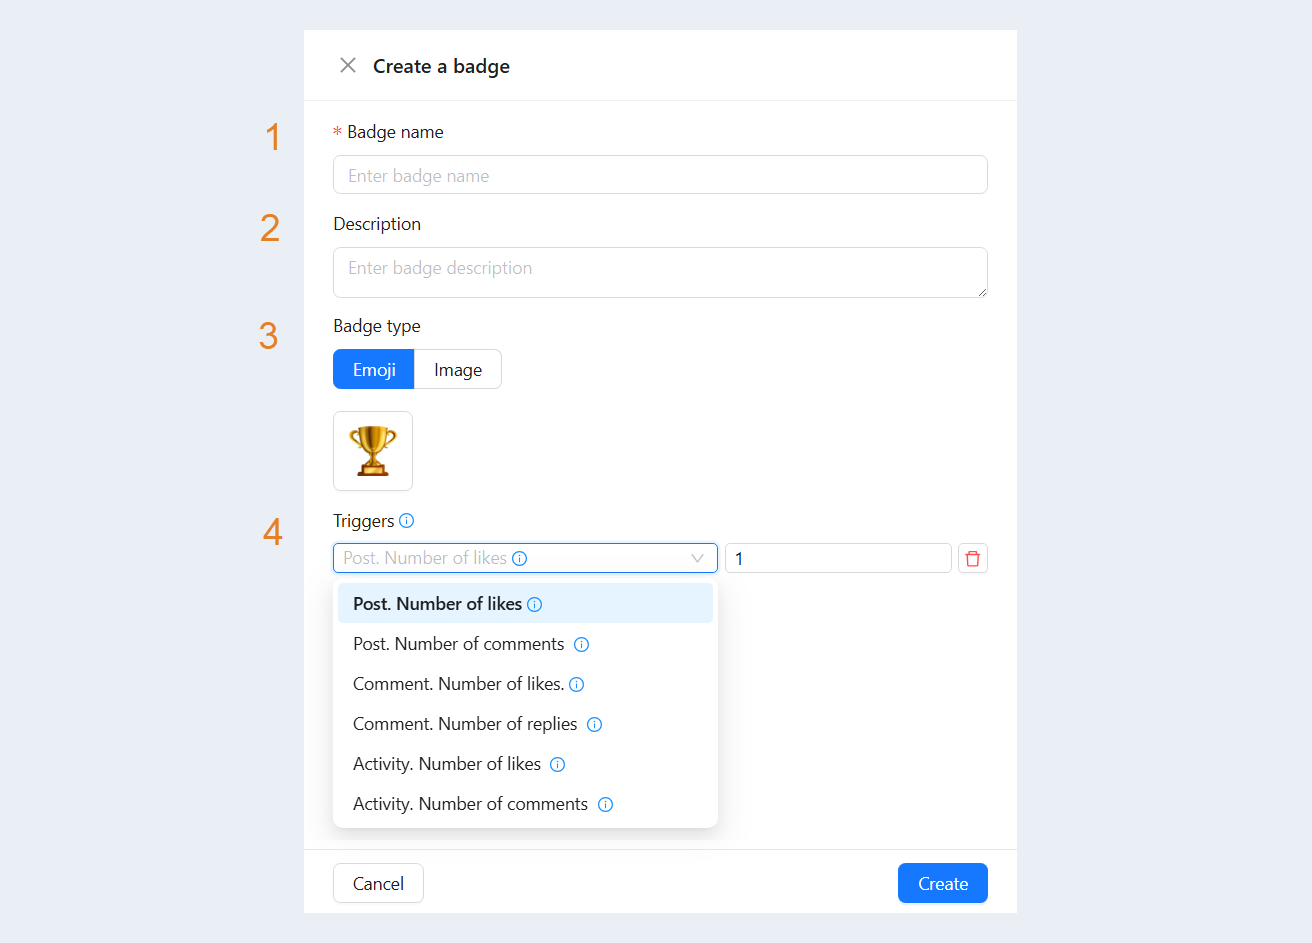Screen dimensions: 1312x943
Task: Click the trophy emoji picker box
Action: click(x=373, y=451)
